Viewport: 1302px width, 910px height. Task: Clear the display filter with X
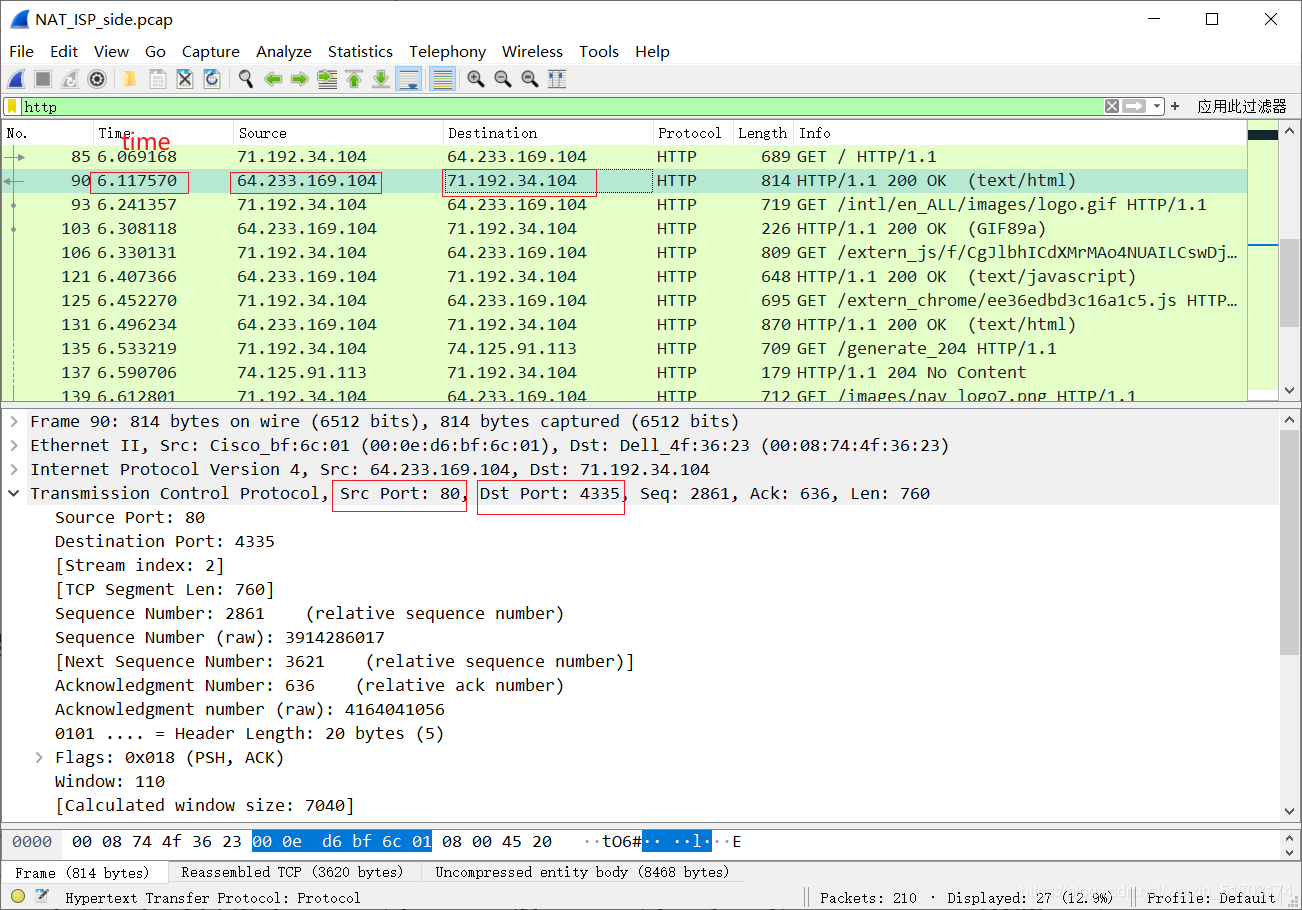pos(1112,106)
